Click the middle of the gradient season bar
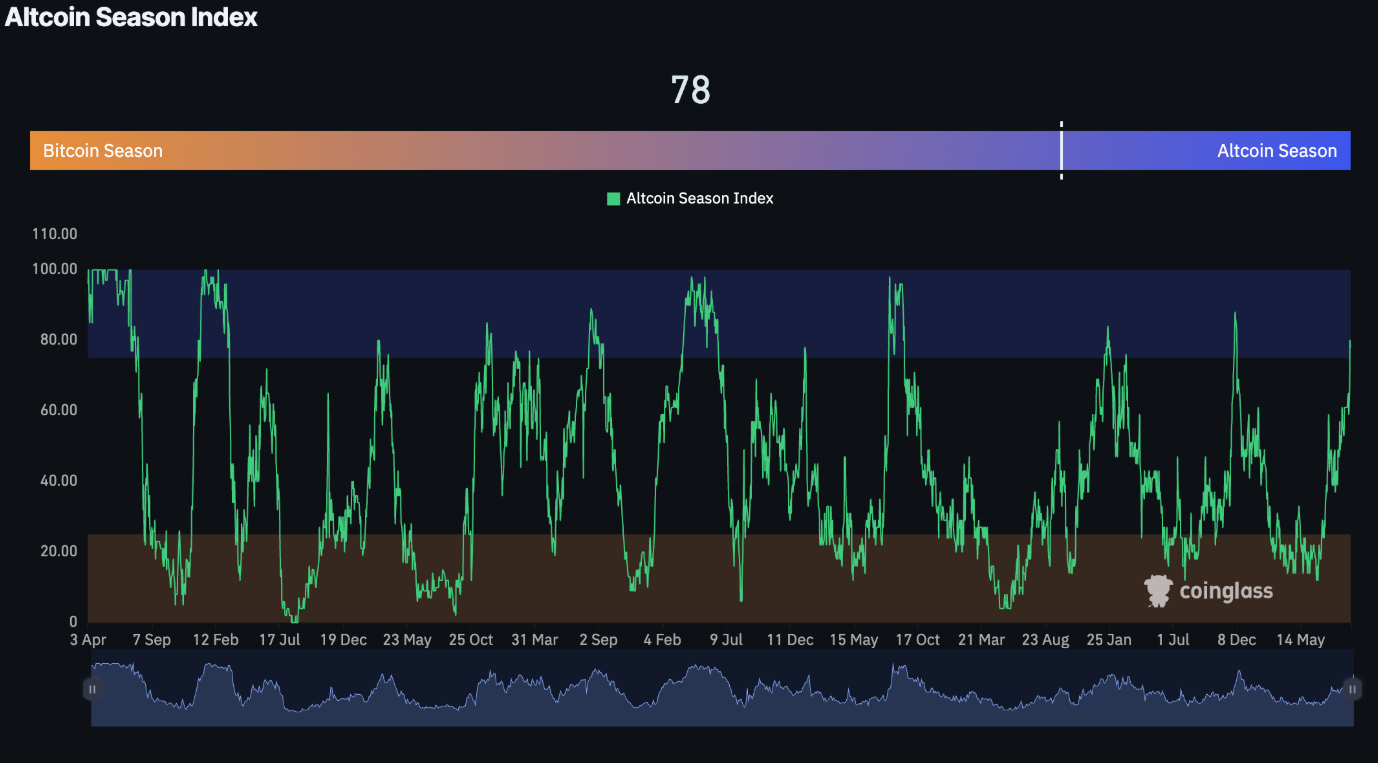1378x763 pixels. (690, 151)
